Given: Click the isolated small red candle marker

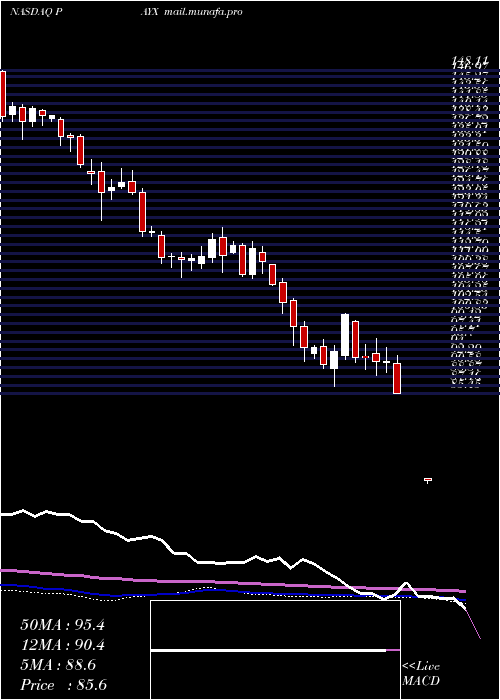Looking at the screenshot, I should [428, 480].
